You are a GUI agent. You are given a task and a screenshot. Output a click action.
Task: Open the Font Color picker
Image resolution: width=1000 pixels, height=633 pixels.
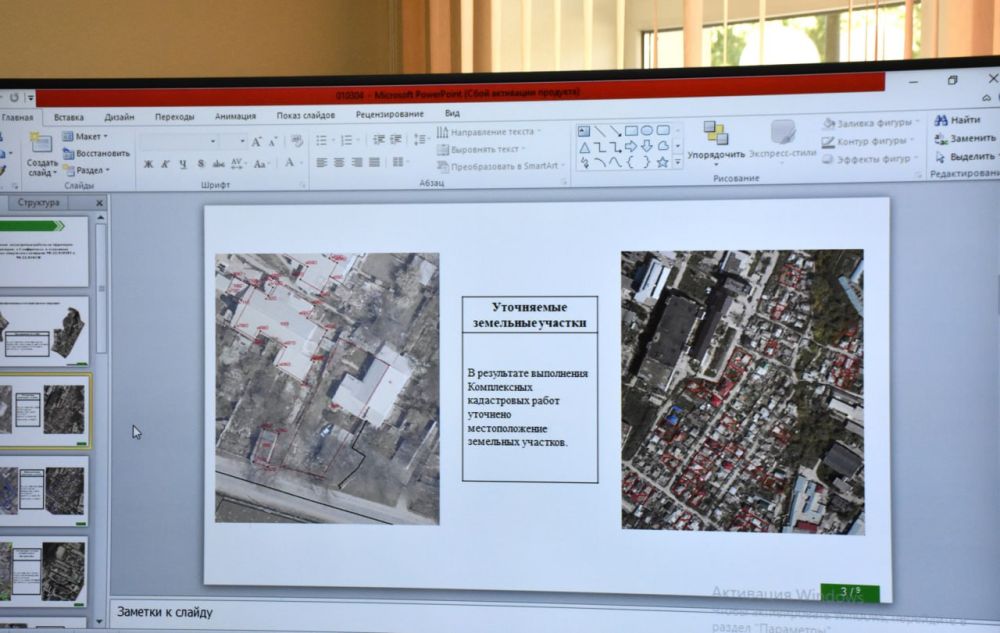coord(291,163)
